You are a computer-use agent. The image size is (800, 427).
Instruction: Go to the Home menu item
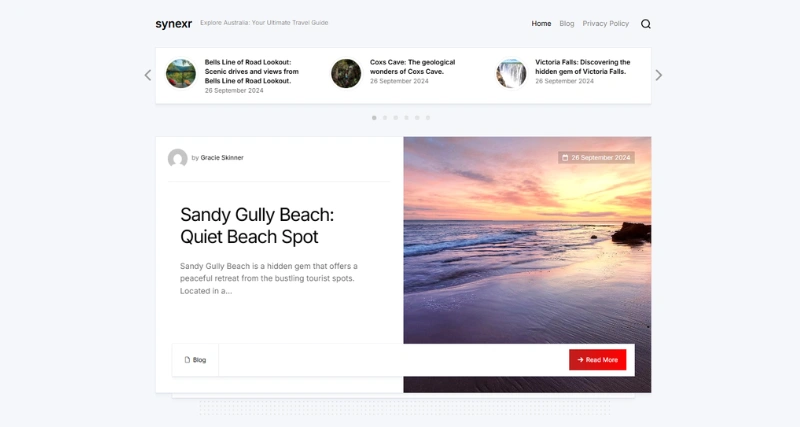541,23
